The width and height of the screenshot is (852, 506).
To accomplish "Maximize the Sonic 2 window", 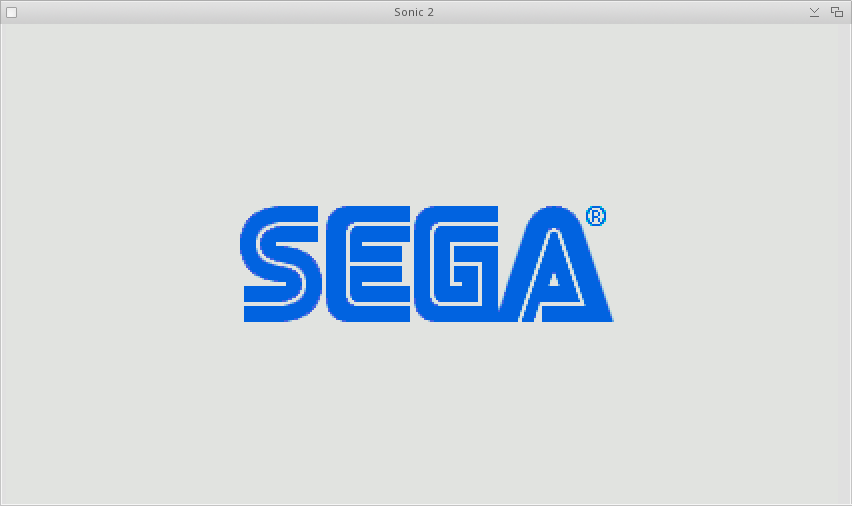I will [837, 12].
